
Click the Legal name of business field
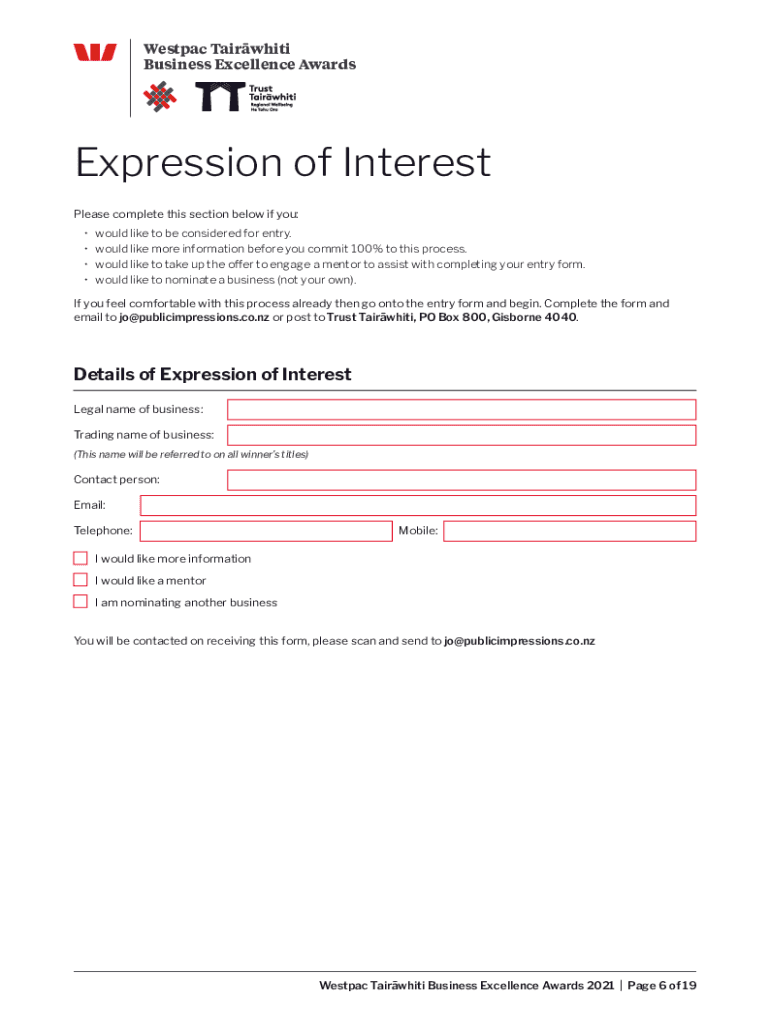pos(461,409)
